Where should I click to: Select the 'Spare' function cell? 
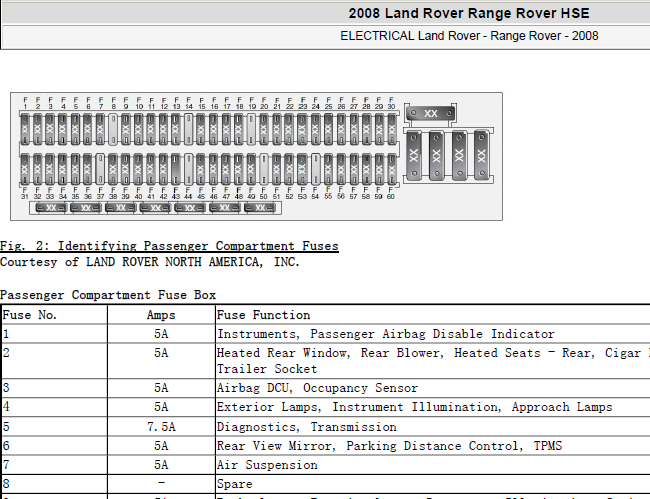(x=433, y=484)
